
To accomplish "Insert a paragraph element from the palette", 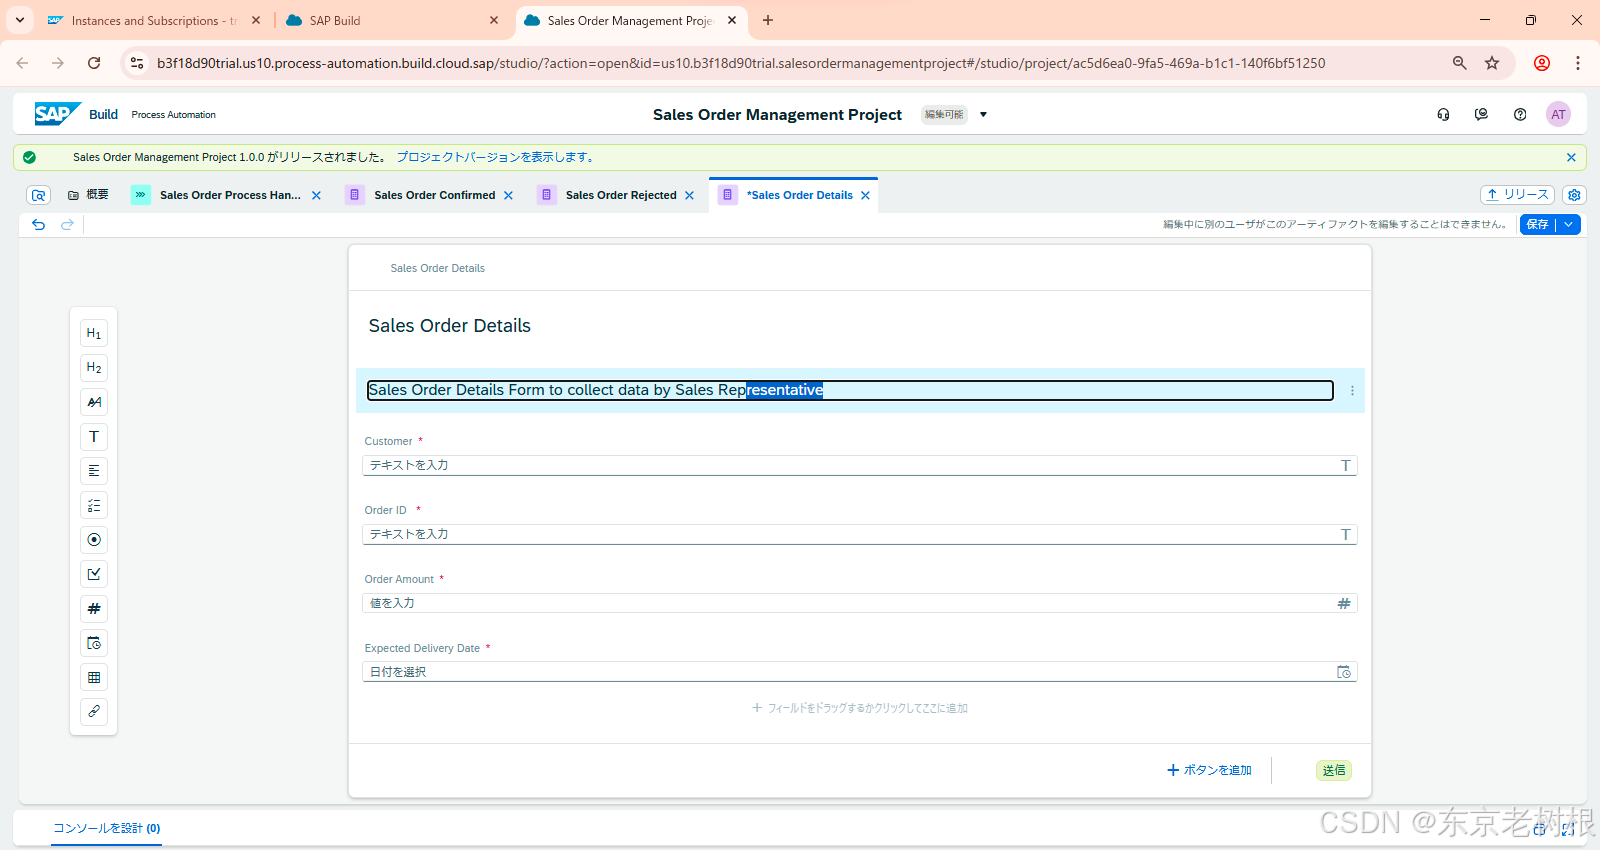I will tap(94, 402).
